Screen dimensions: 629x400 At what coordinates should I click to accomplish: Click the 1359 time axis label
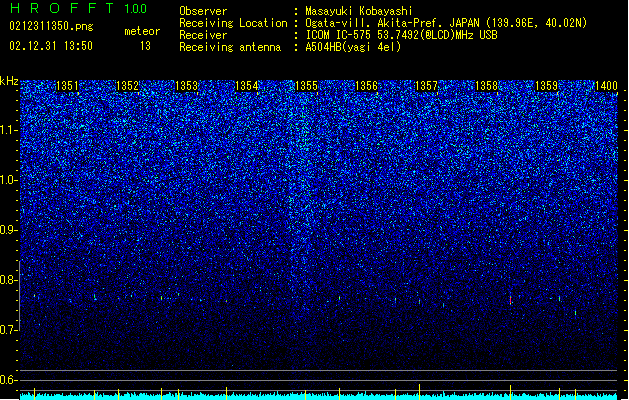pyautogui.click(x=546, y=86)
